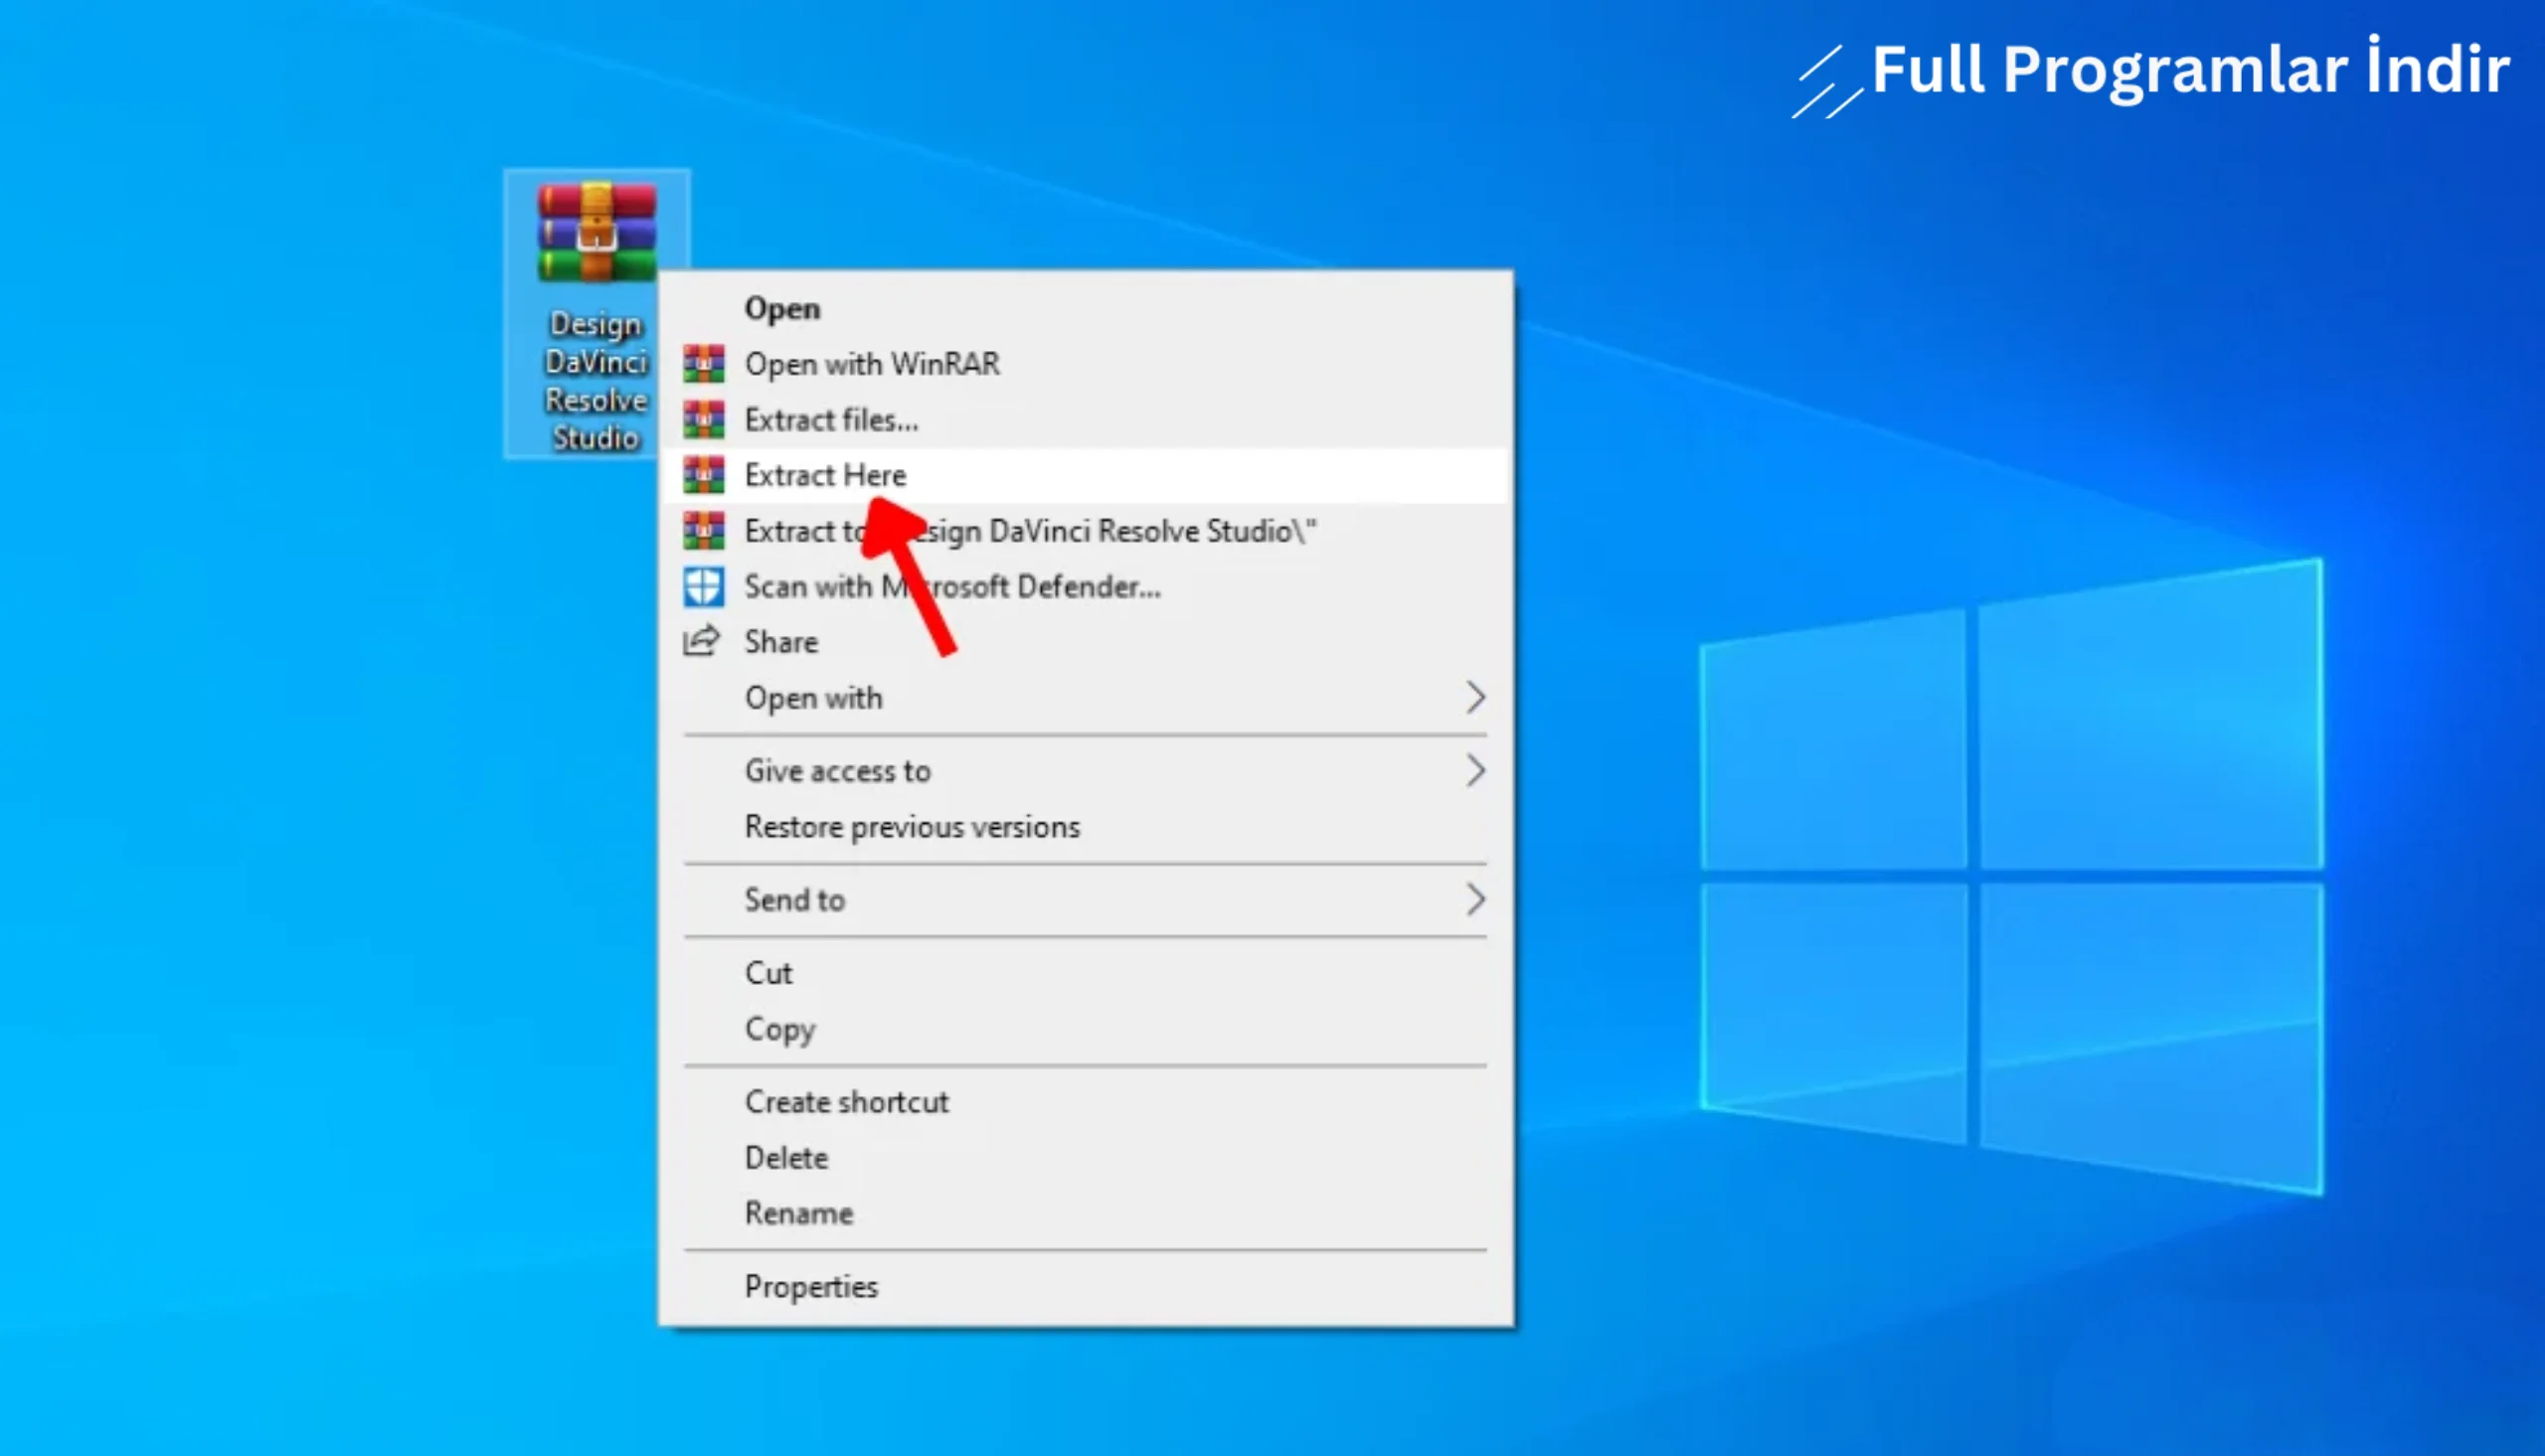Choose Open with WinRAR
This screenshot has height=1456, width=2545.
point(1085,364)
